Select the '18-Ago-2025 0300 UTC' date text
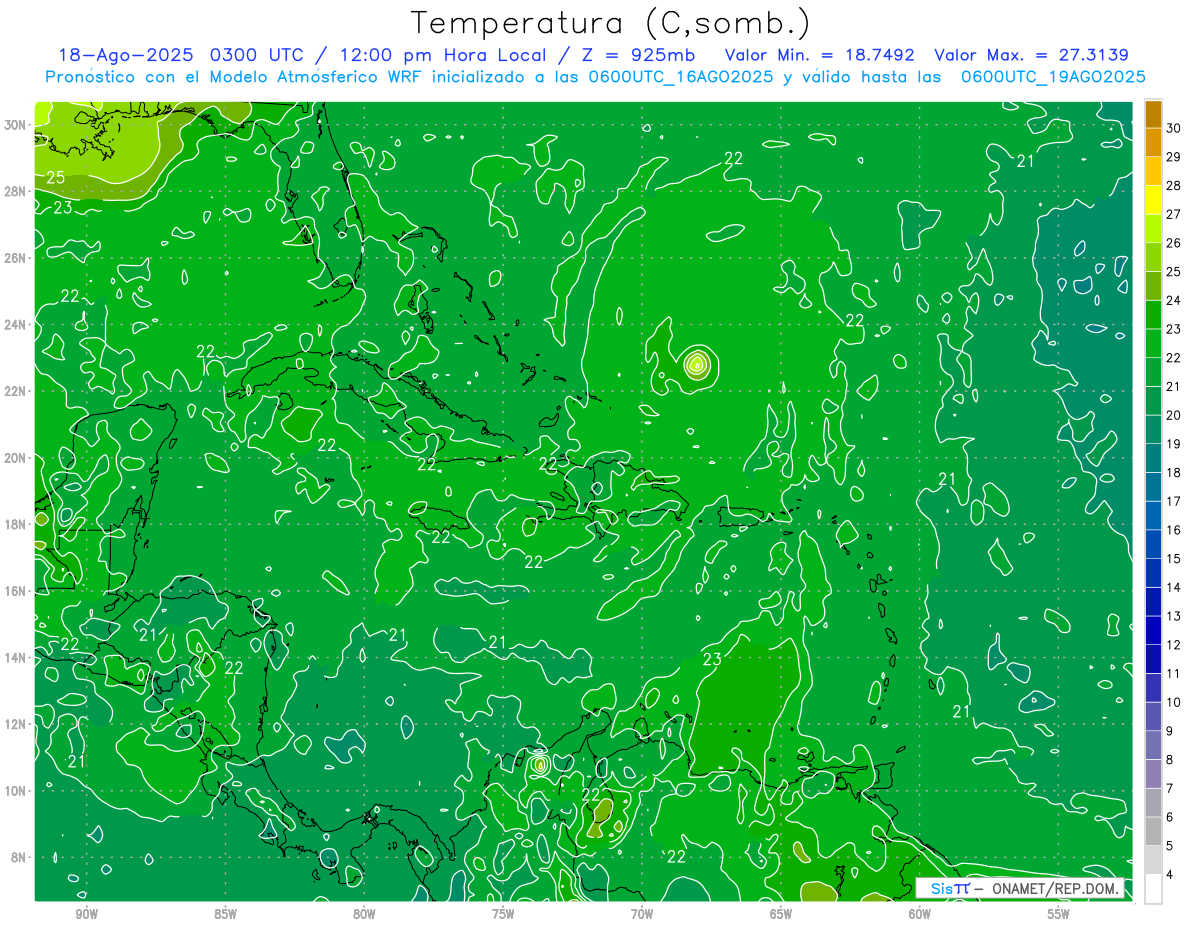The height and width of the screenshot is (927, 1200). 181,55
